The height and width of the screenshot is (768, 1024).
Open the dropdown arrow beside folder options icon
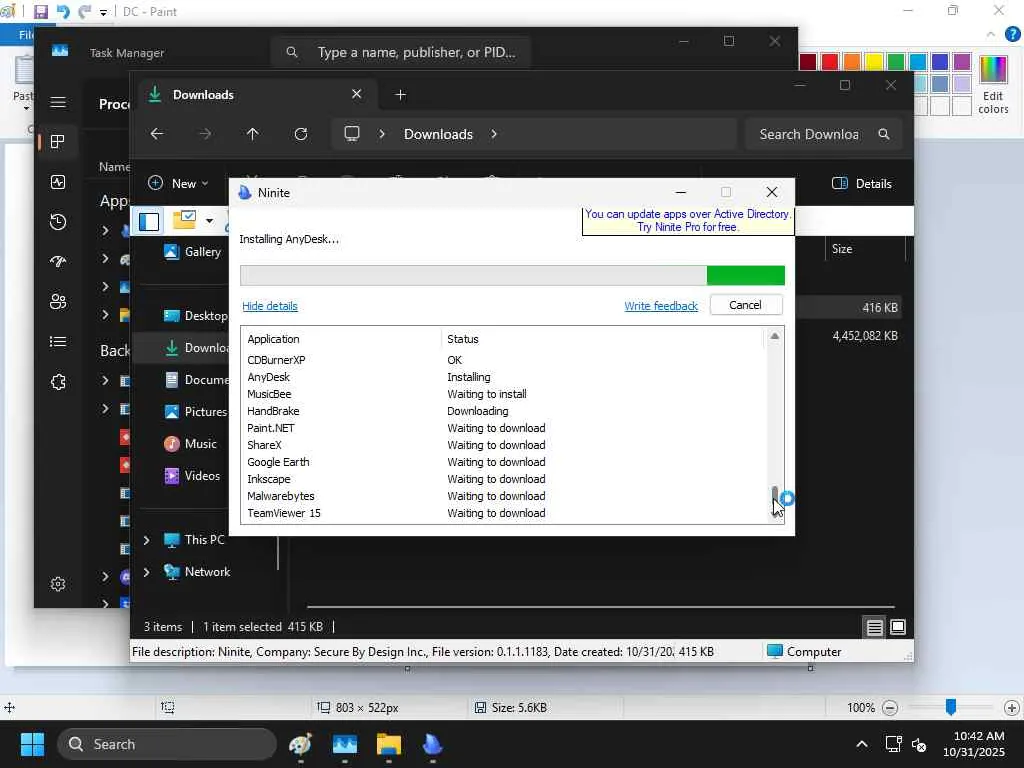pyautogui.click(x=209, y=221)
